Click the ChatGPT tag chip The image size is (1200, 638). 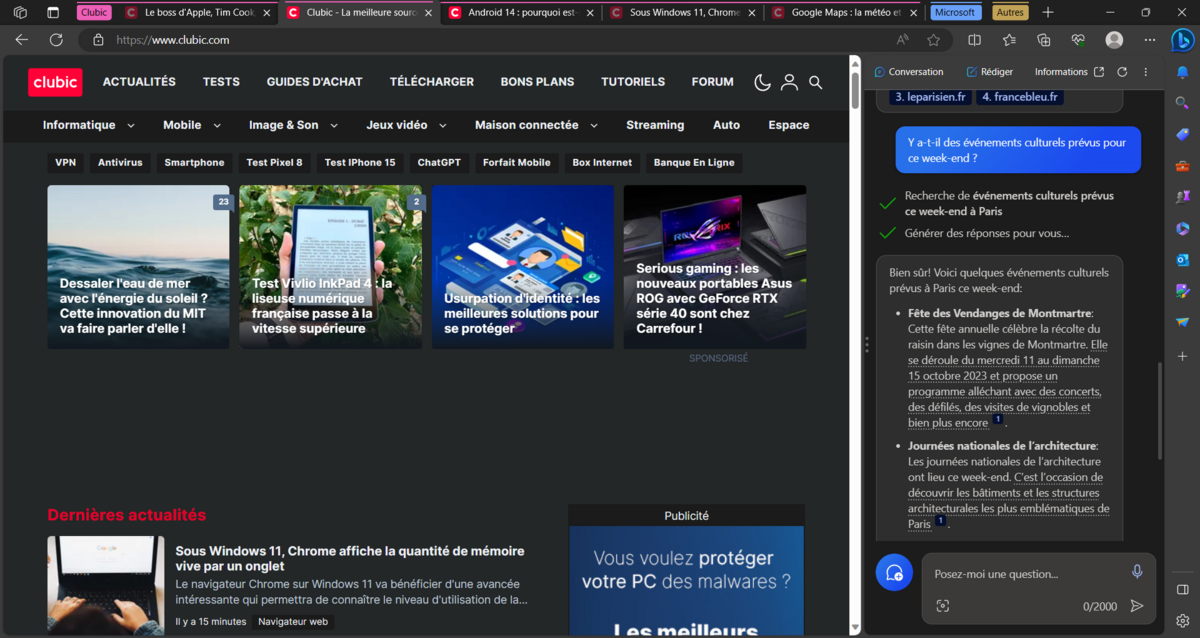pyautogui.click(x=439, y=162)
